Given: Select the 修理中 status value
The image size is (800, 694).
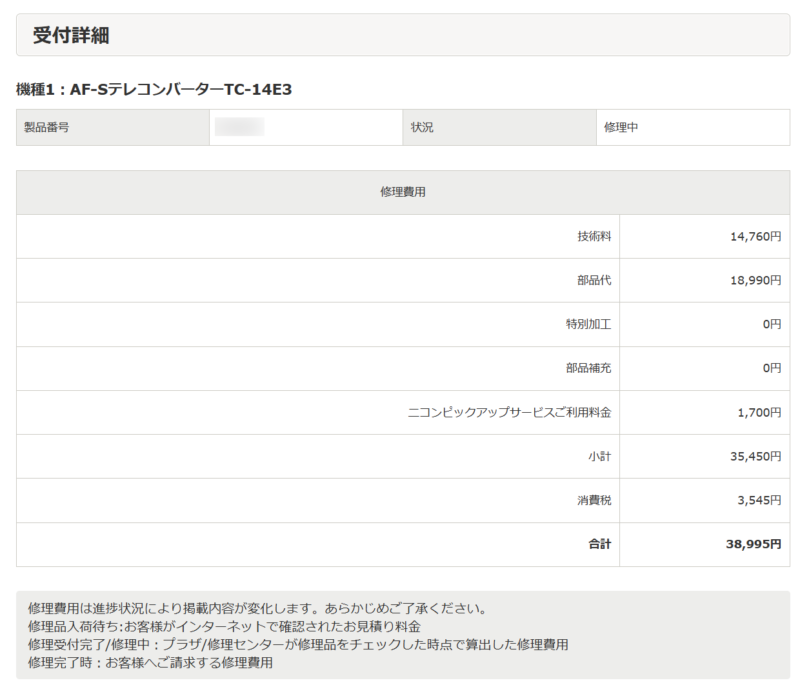Looking at the screenshot, I should [621, 128].
